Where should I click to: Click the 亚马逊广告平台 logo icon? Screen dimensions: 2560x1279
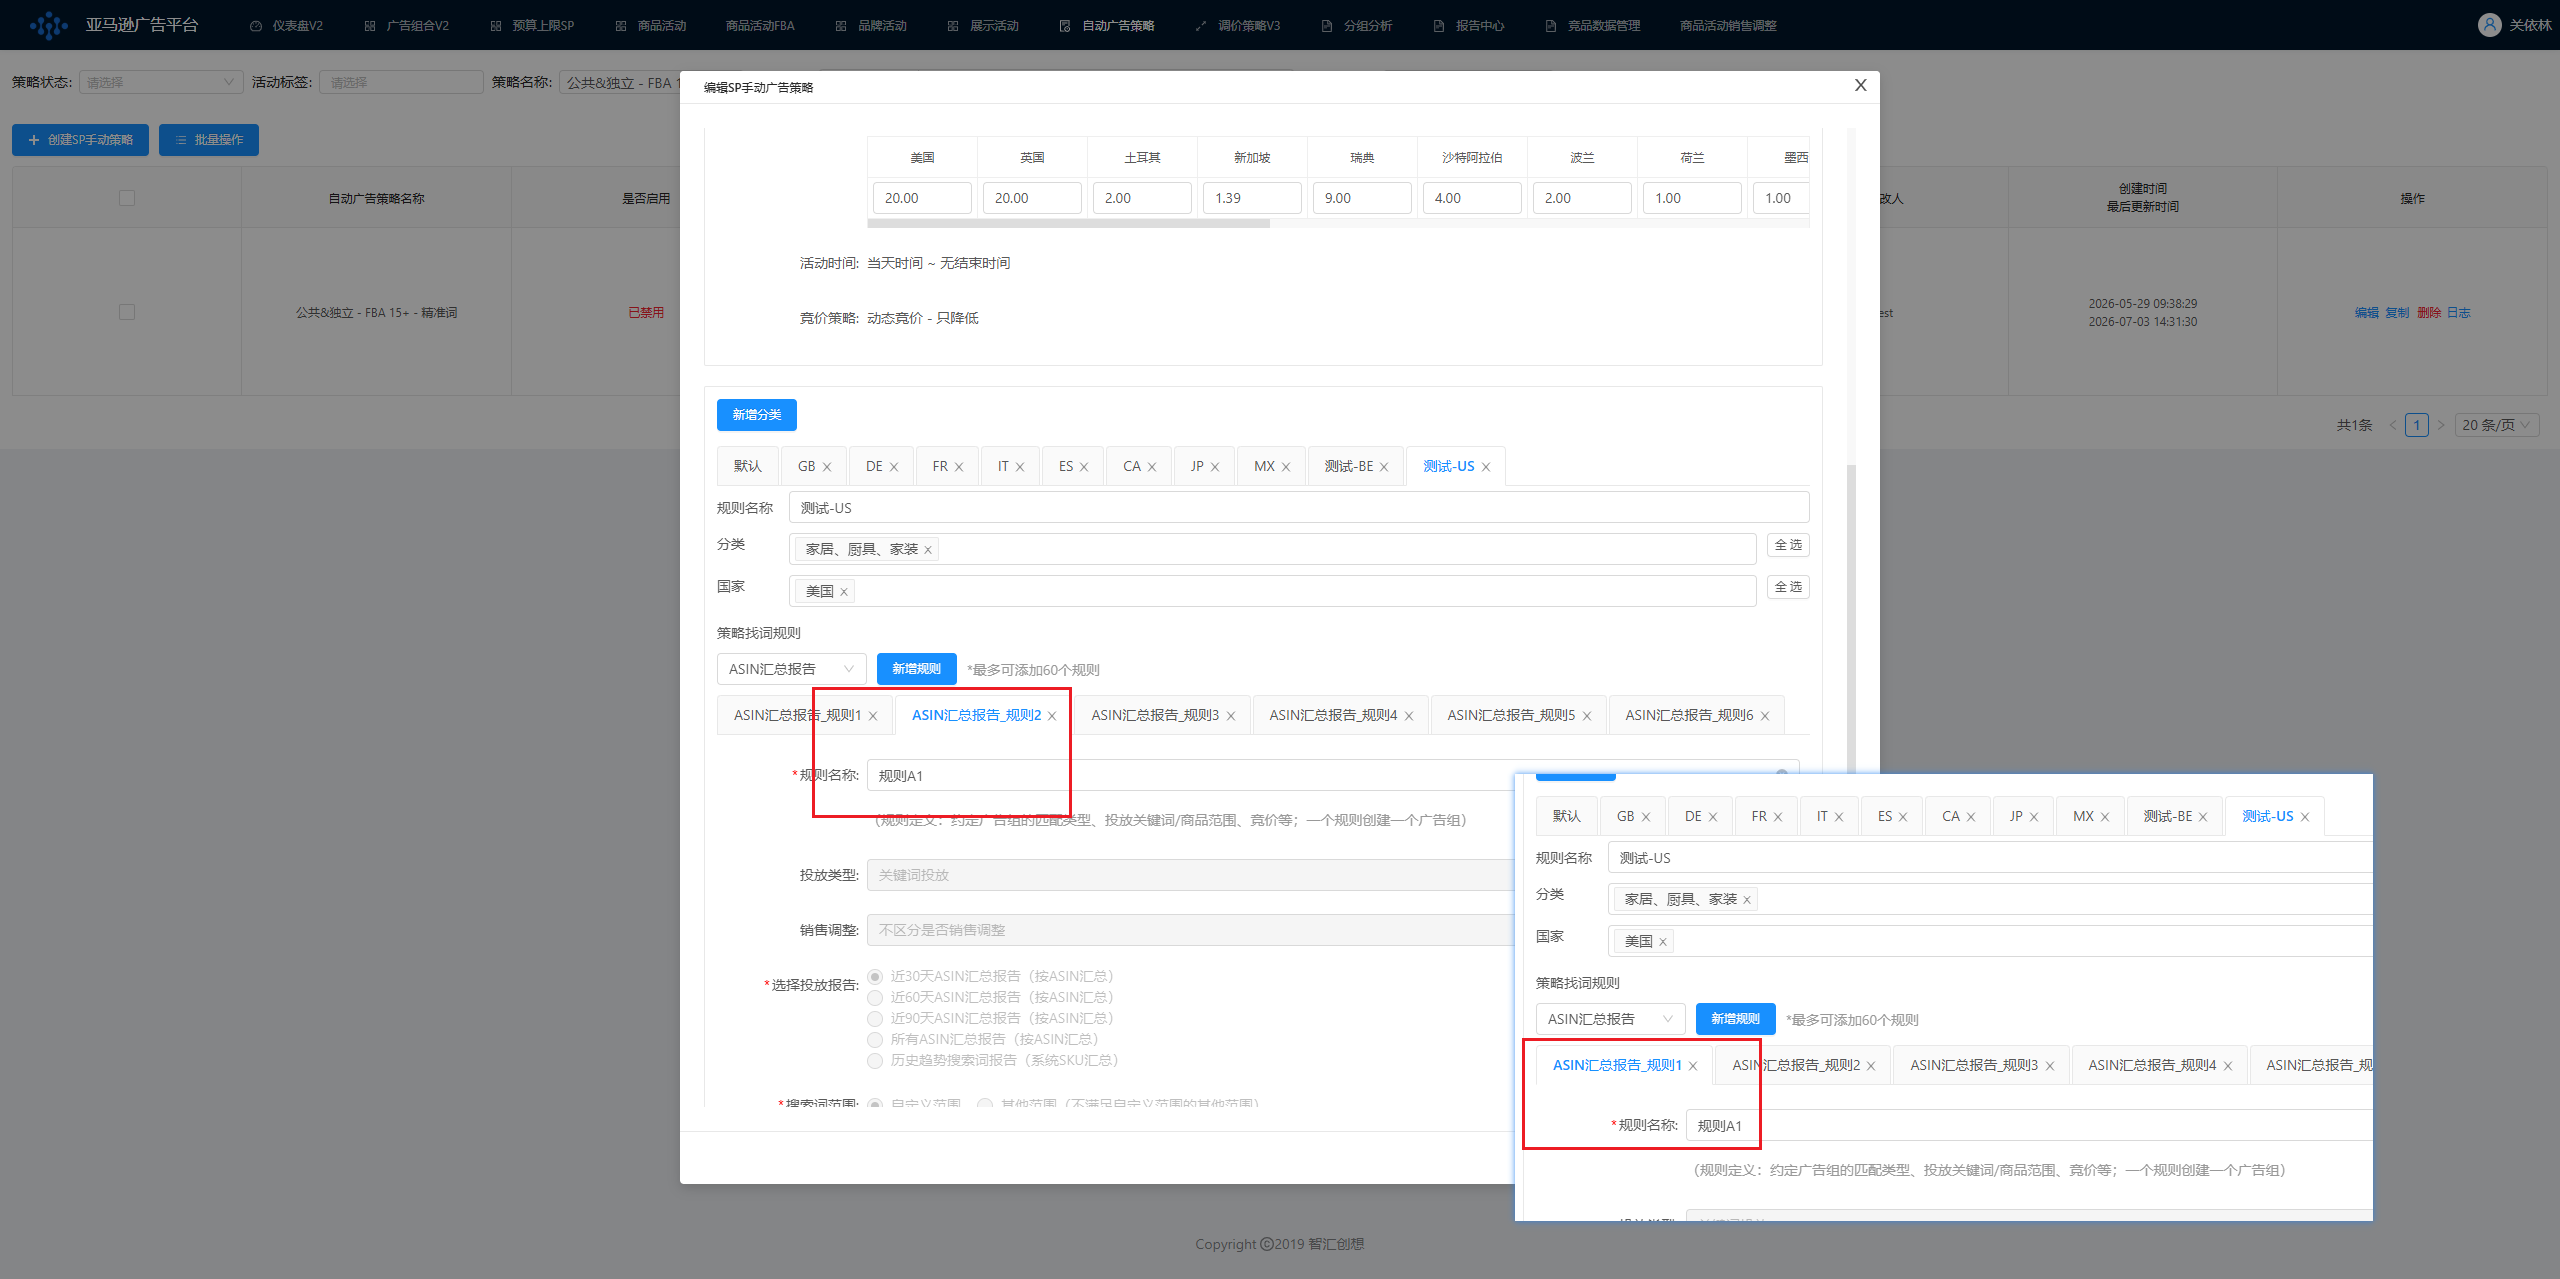[48, 25]
